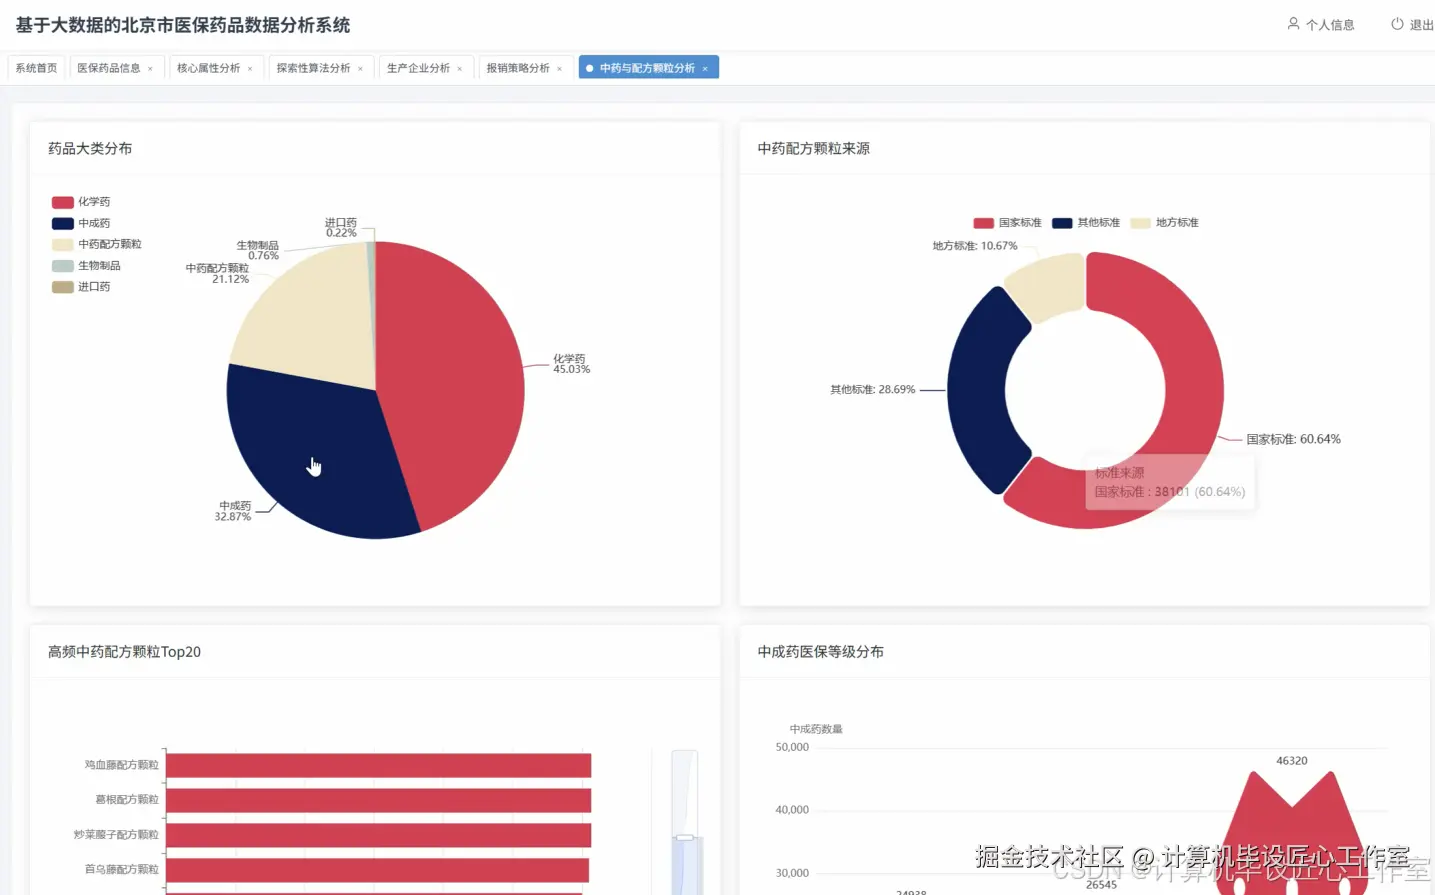Click the system title 基于大数据的北京市医保药品数据分析系统
1435x895 pixels.
point(183,25)
